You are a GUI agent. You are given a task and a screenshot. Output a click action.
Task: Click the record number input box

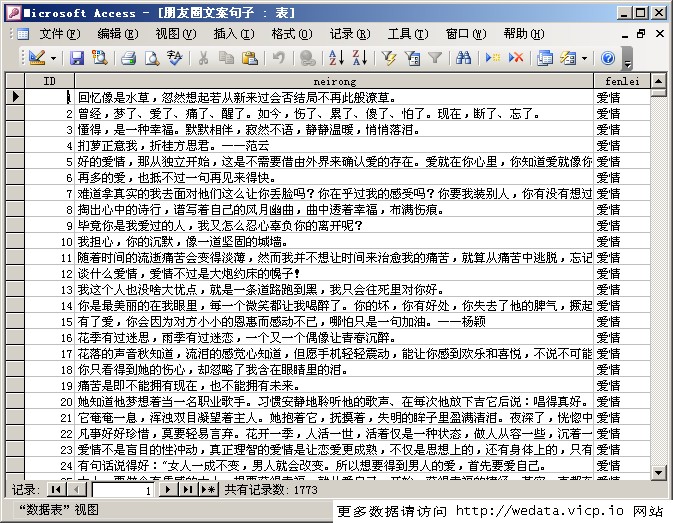pos(123,490)
